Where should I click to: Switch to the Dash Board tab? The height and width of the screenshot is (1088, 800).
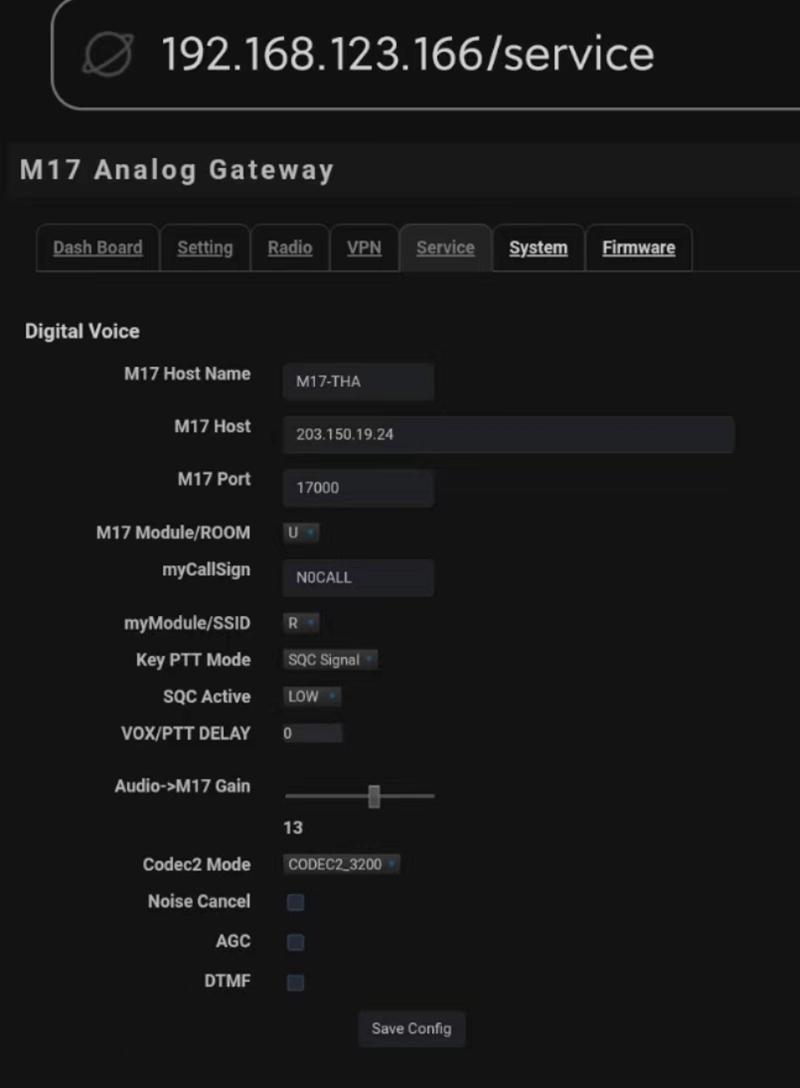pos(97,248)
